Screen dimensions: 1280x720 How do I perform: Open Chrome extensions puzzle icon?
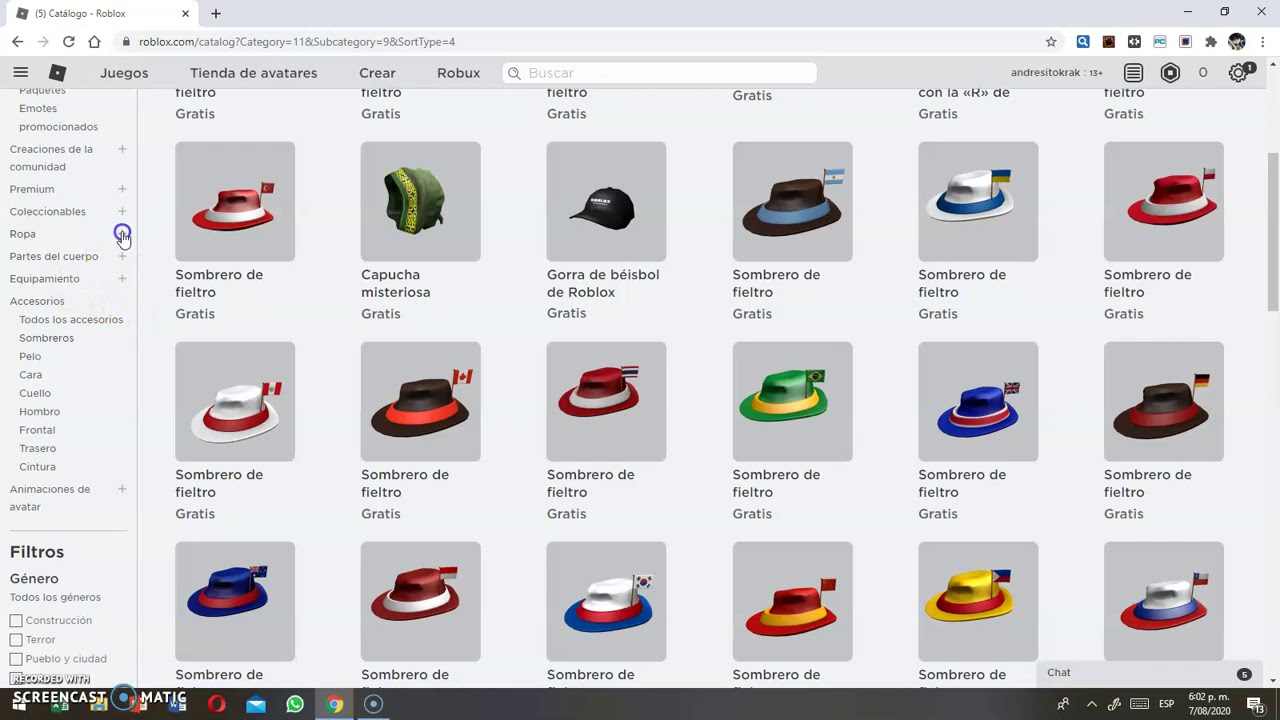pos(1211,42)
